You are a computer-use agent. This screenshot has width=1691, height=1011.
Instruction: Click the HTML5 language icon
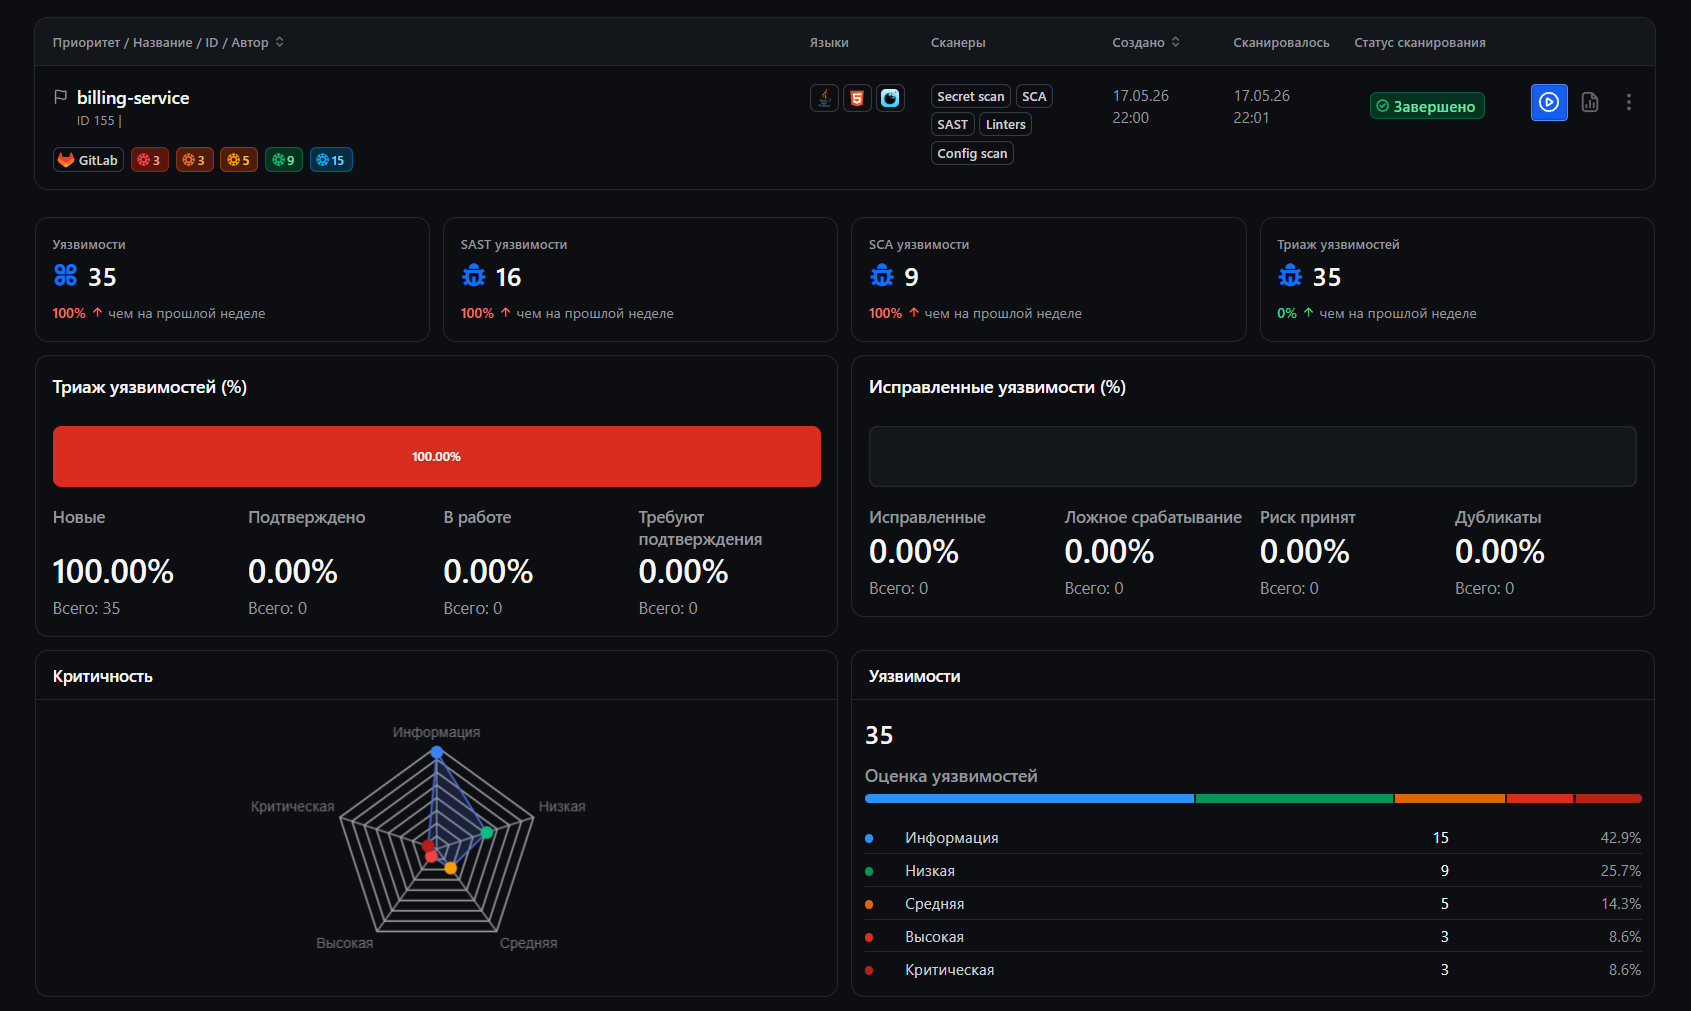(857, 98)
